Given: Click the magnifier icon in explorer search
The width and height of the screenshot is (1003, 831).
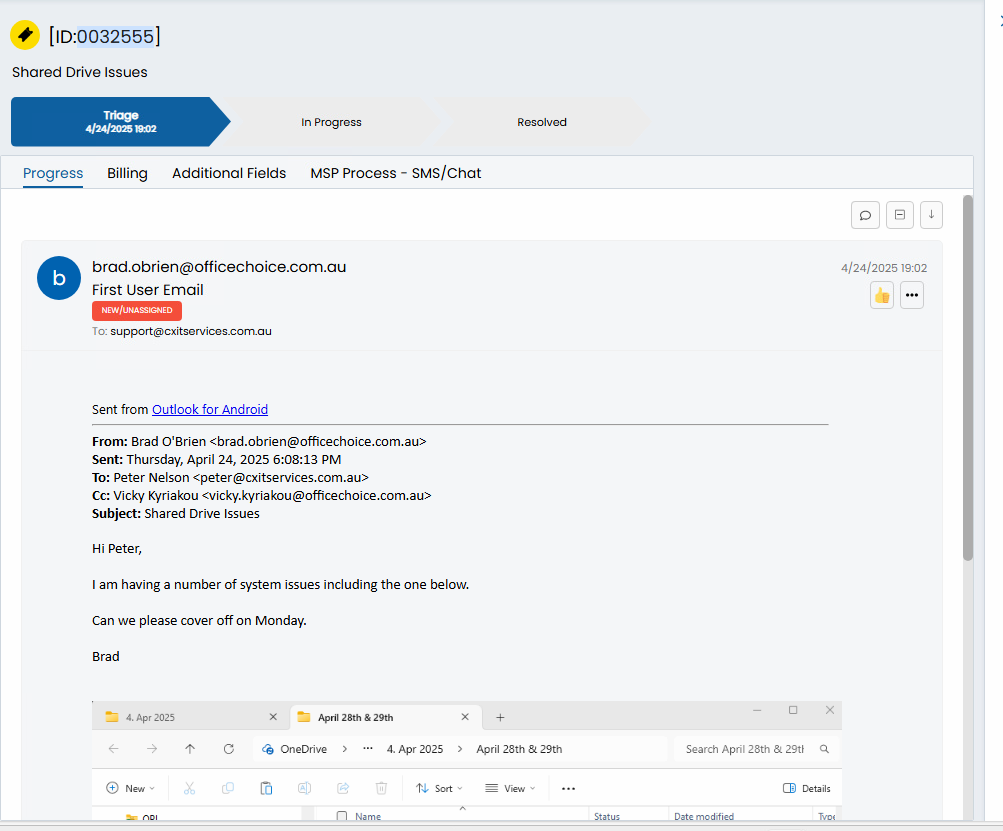Looking at the screenshot, I should (x=825, y=749).
